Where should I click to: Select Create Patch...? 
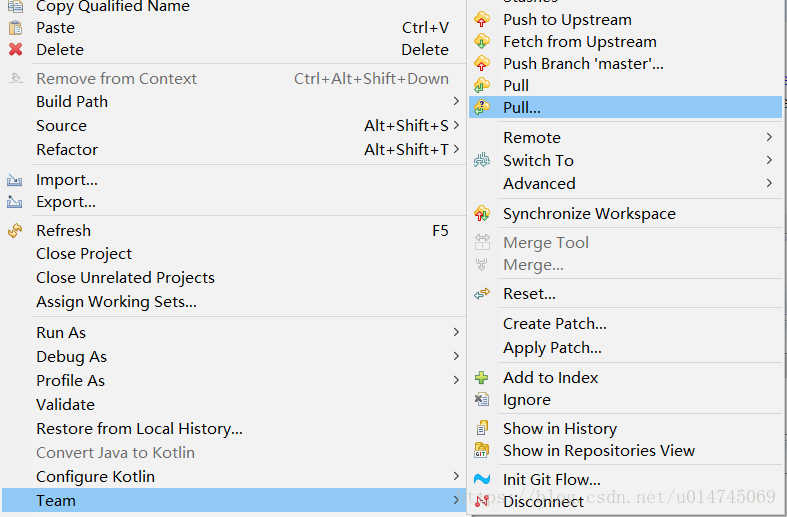(625, 324)
